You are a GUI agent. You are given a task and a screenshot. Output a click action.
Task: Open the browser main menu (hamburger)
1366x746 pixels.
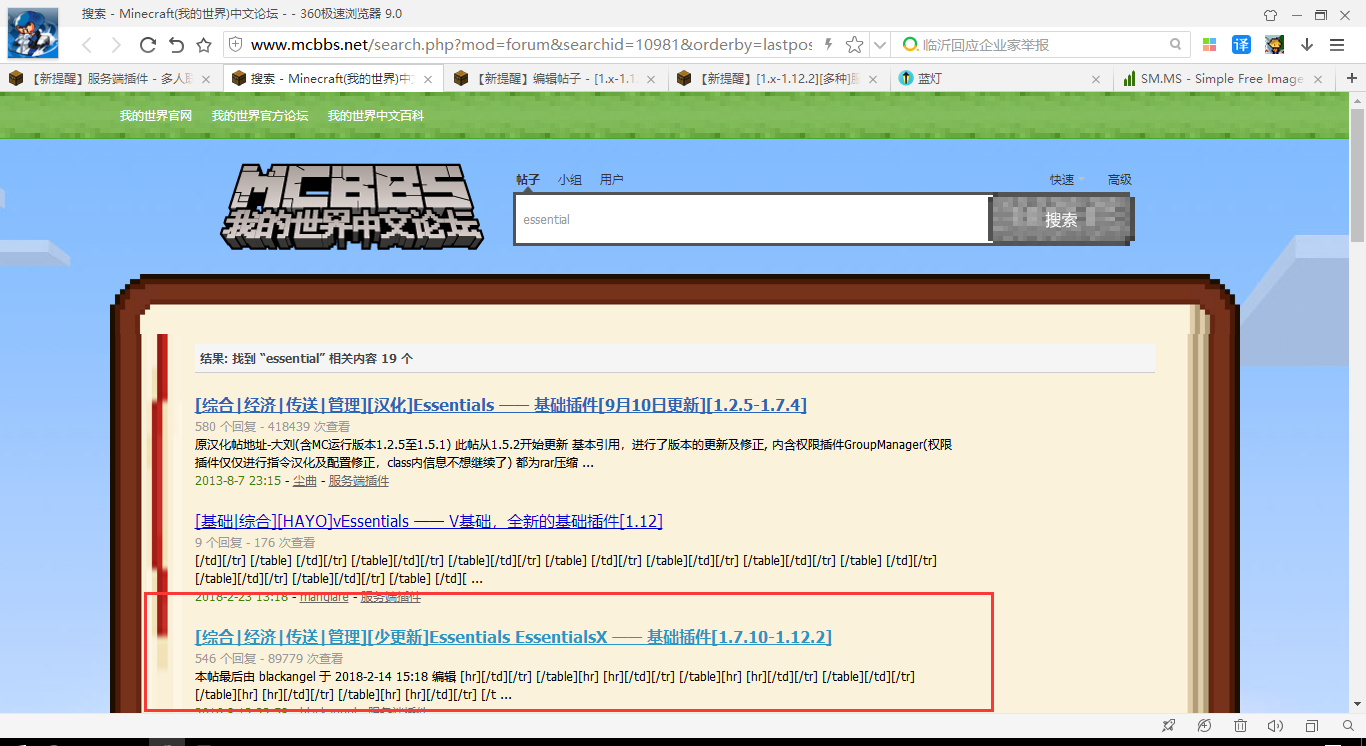click(1337, 45)
